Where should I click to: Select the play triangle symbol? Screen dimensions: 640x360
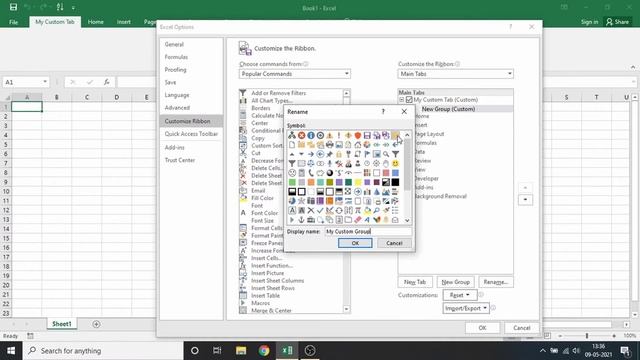coord(292,220)
